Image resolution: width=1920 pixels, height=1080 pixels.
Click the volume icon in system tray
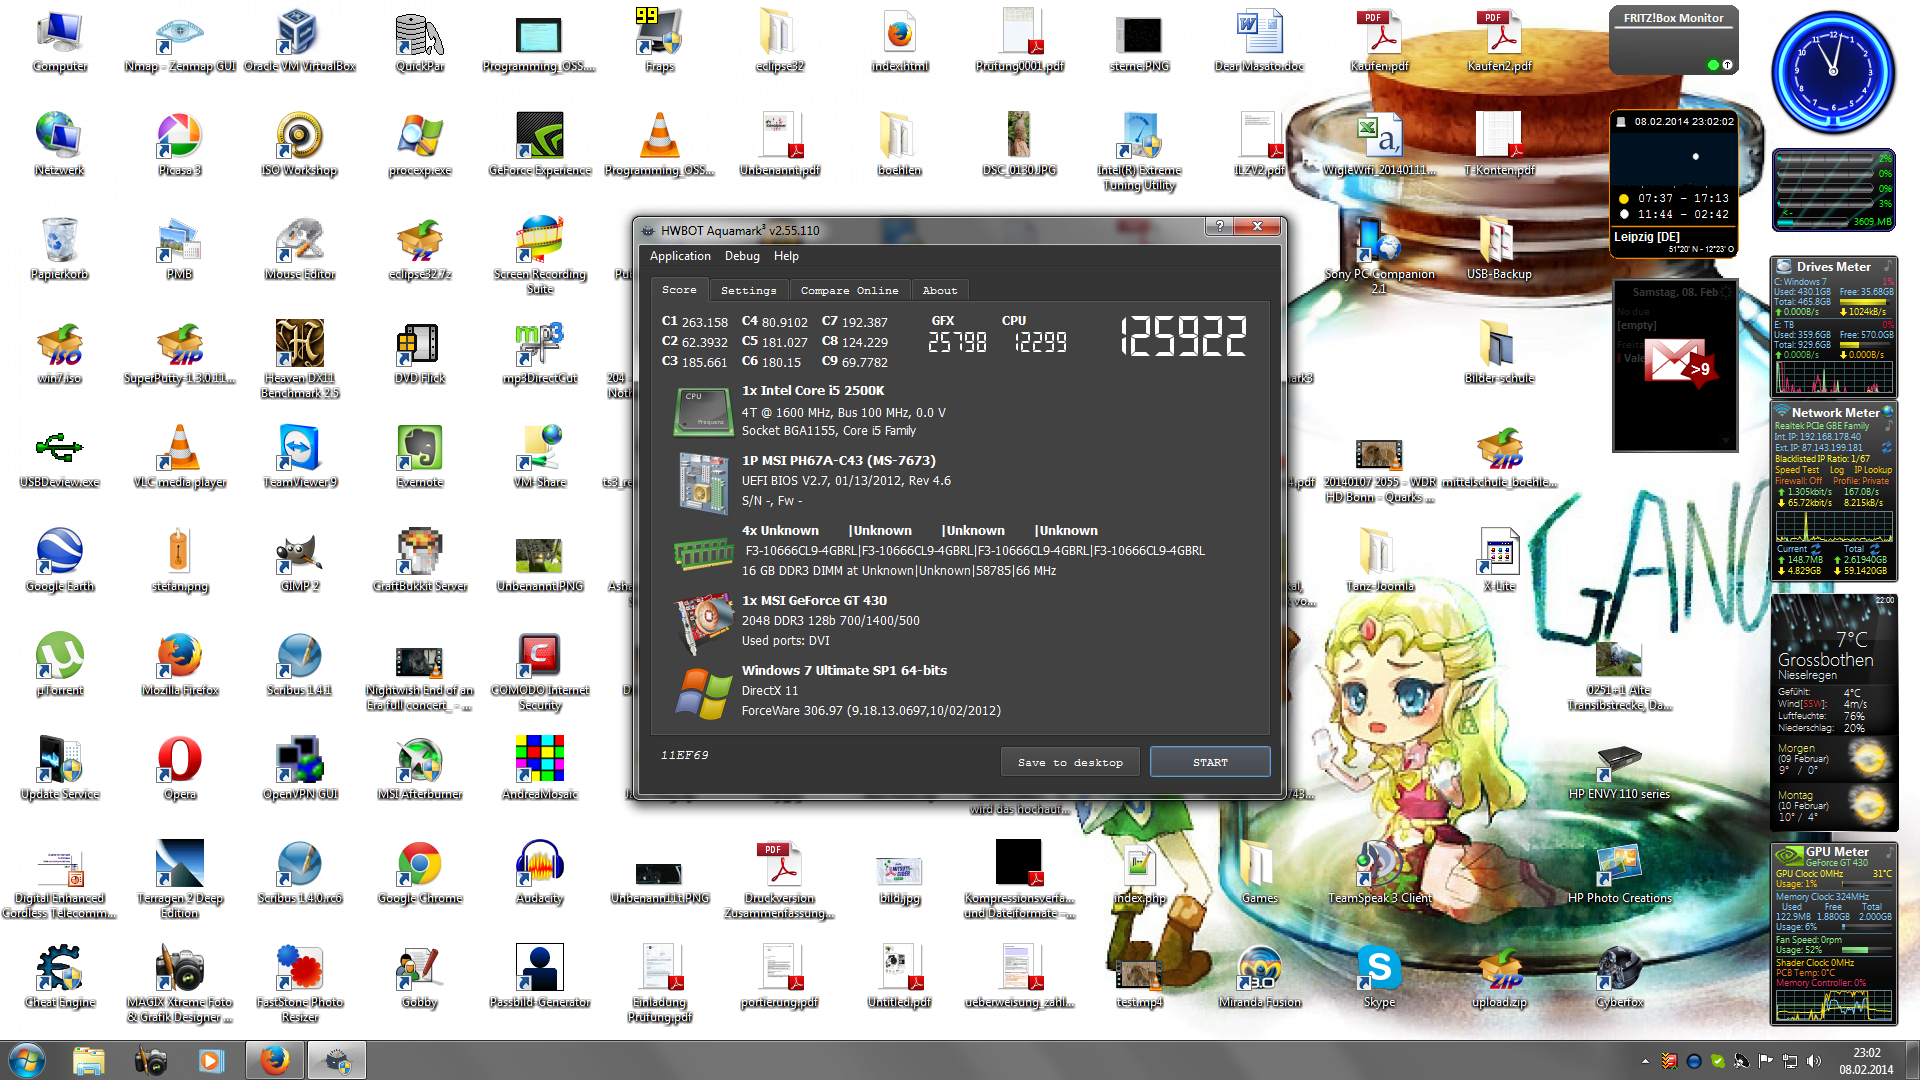[x=1814, y=1061]
